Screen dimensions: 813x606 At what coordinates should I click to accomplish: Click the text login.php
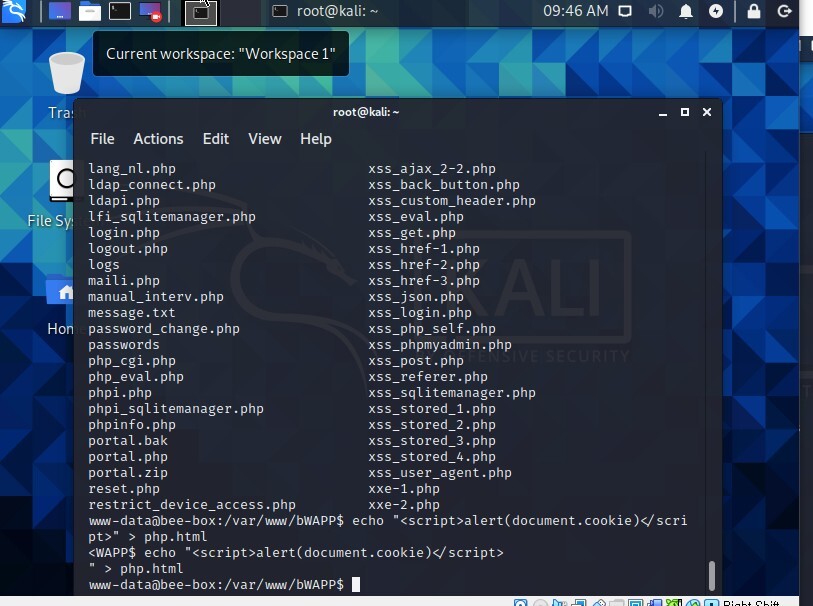[124, 233]
